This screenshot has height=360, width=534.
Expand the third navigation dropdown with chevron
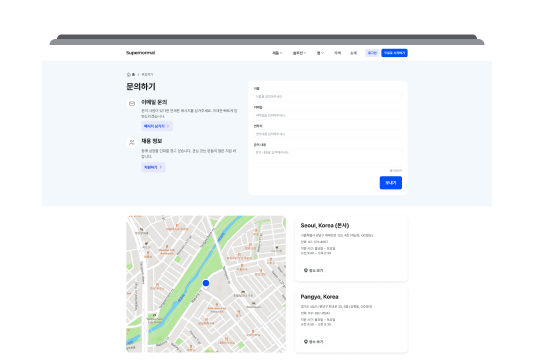(x=320, y=53)
